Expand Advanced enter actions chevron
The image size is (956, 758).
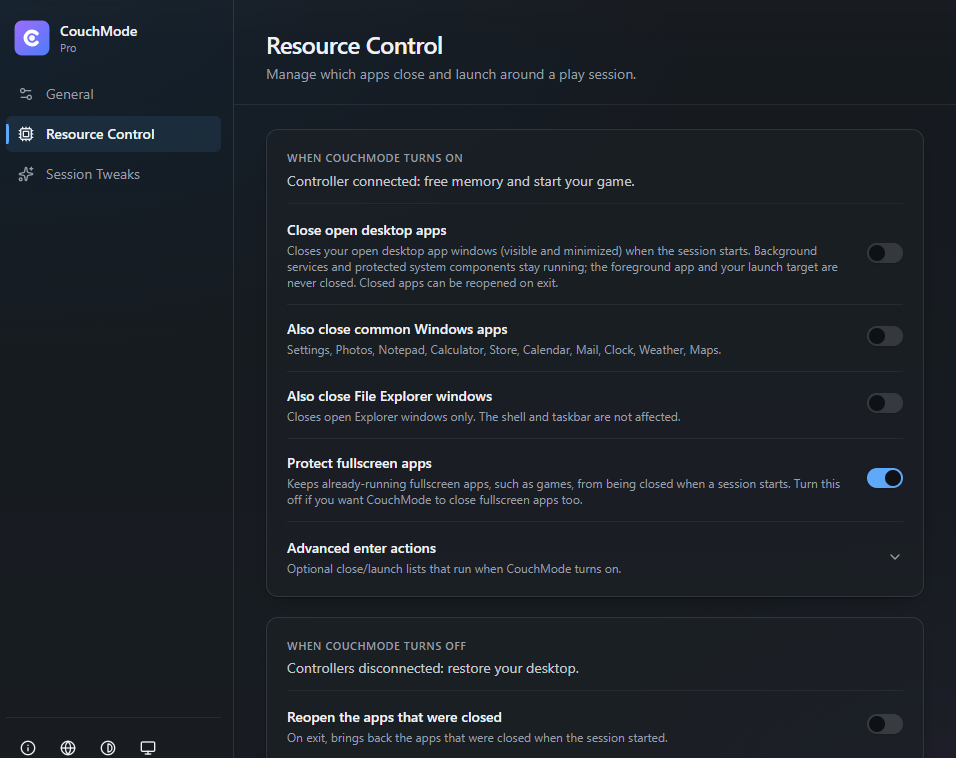coord(894,557)
